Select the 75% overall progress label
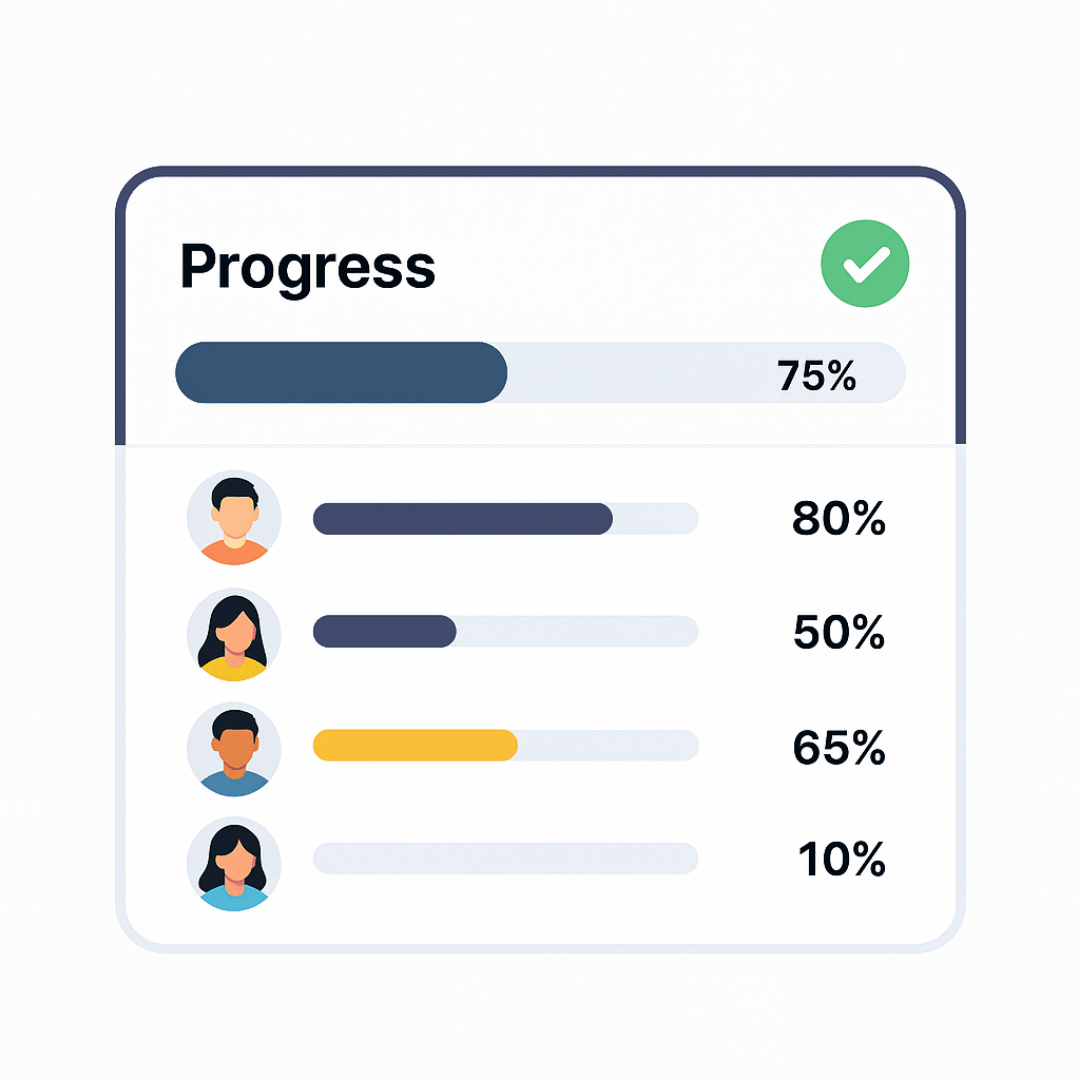The width and height of the screenshot is (1080, 1080). coord(816,375)
